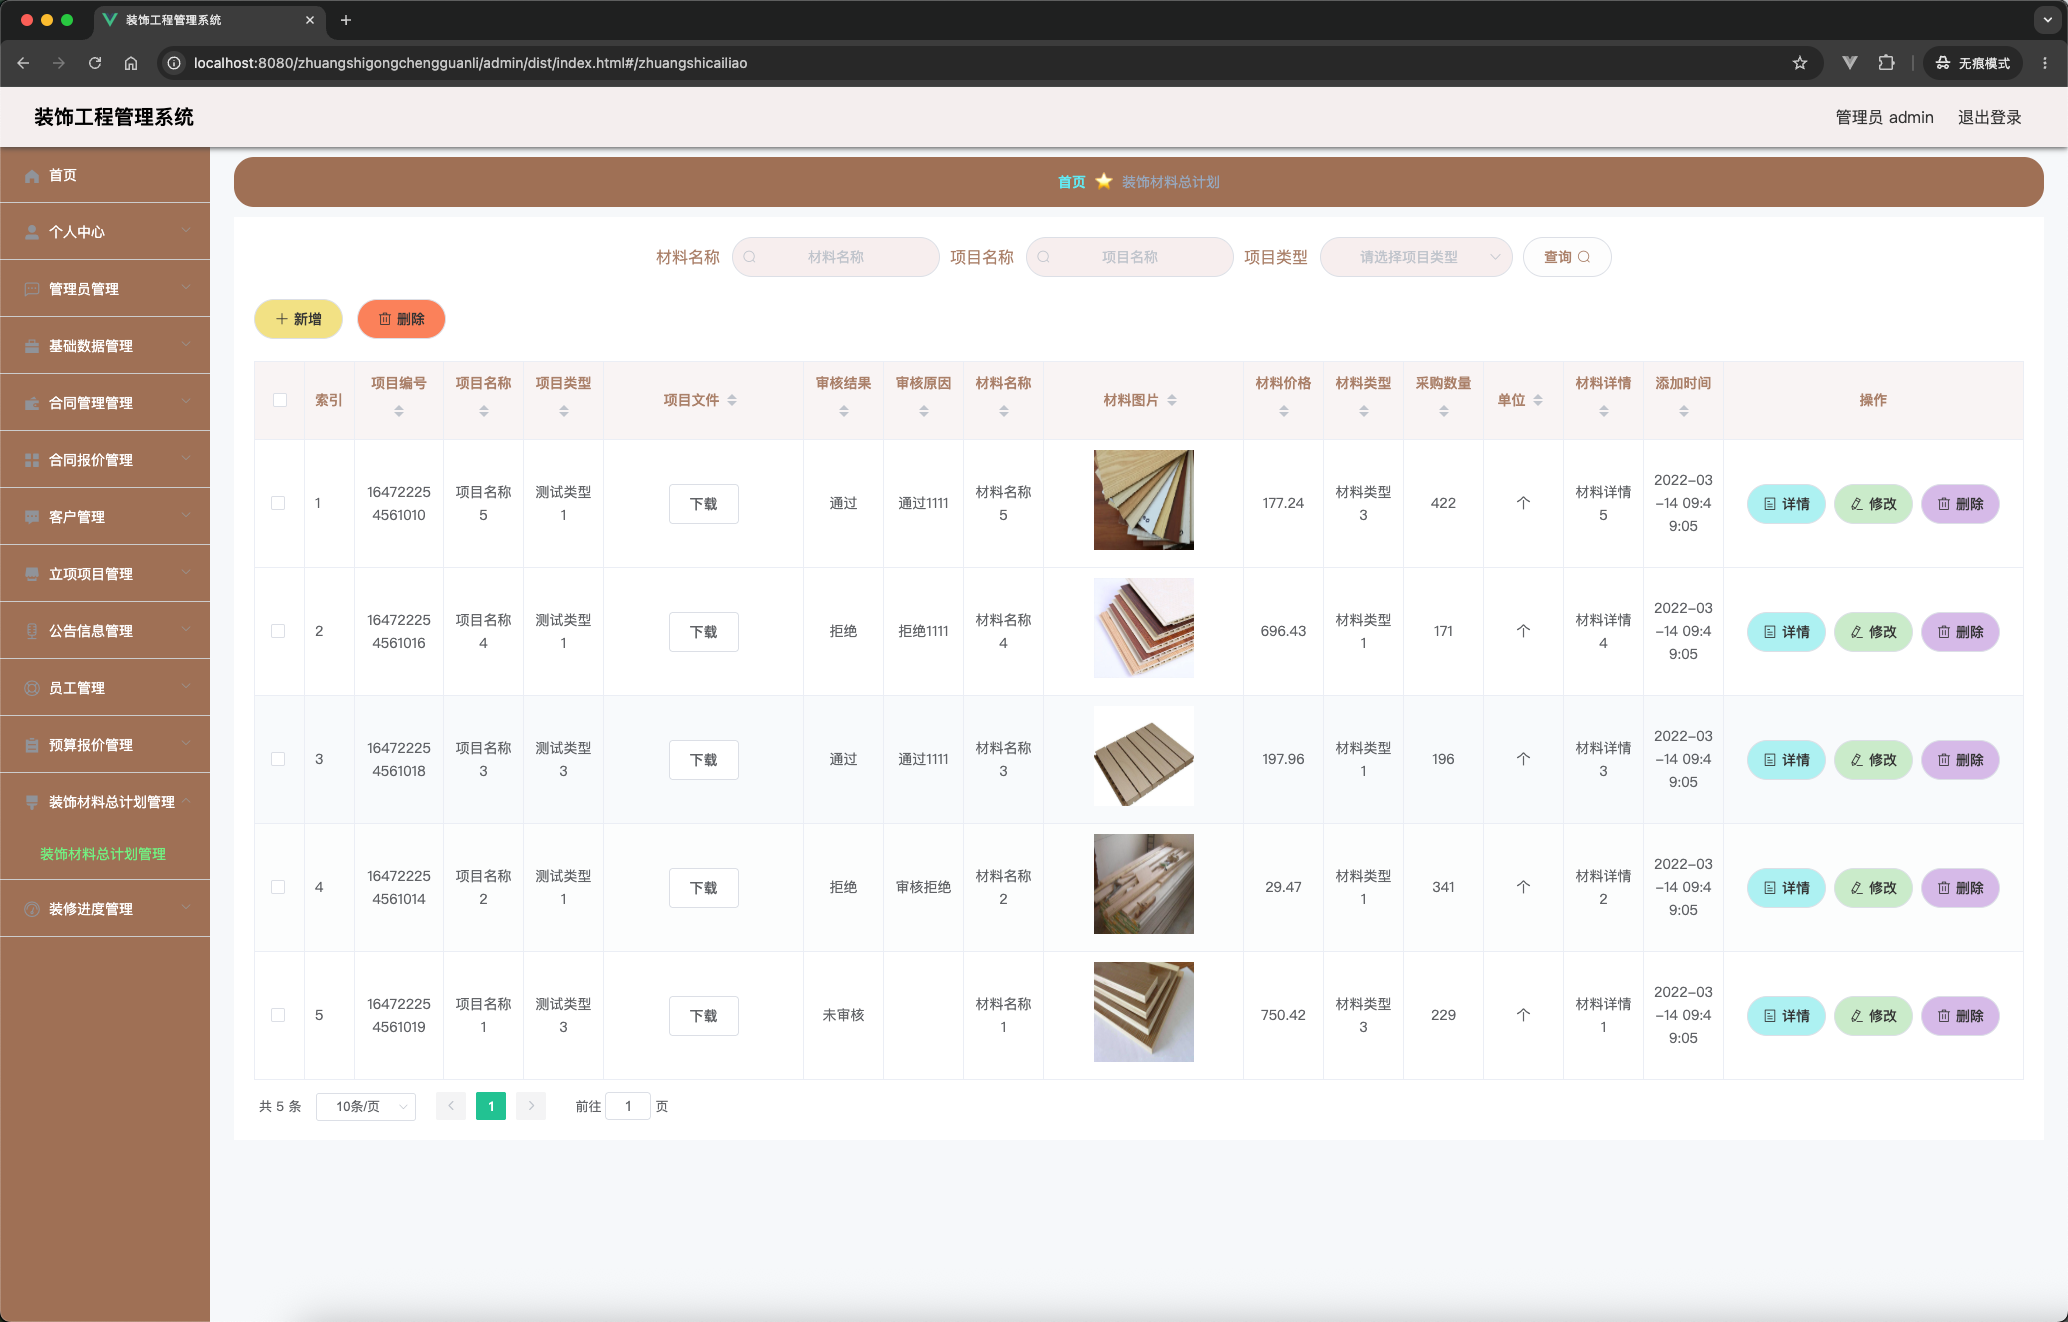Sort by 添加时间 column arrows
This screenshot has height=1322, width=2068.
[1684, 411]
